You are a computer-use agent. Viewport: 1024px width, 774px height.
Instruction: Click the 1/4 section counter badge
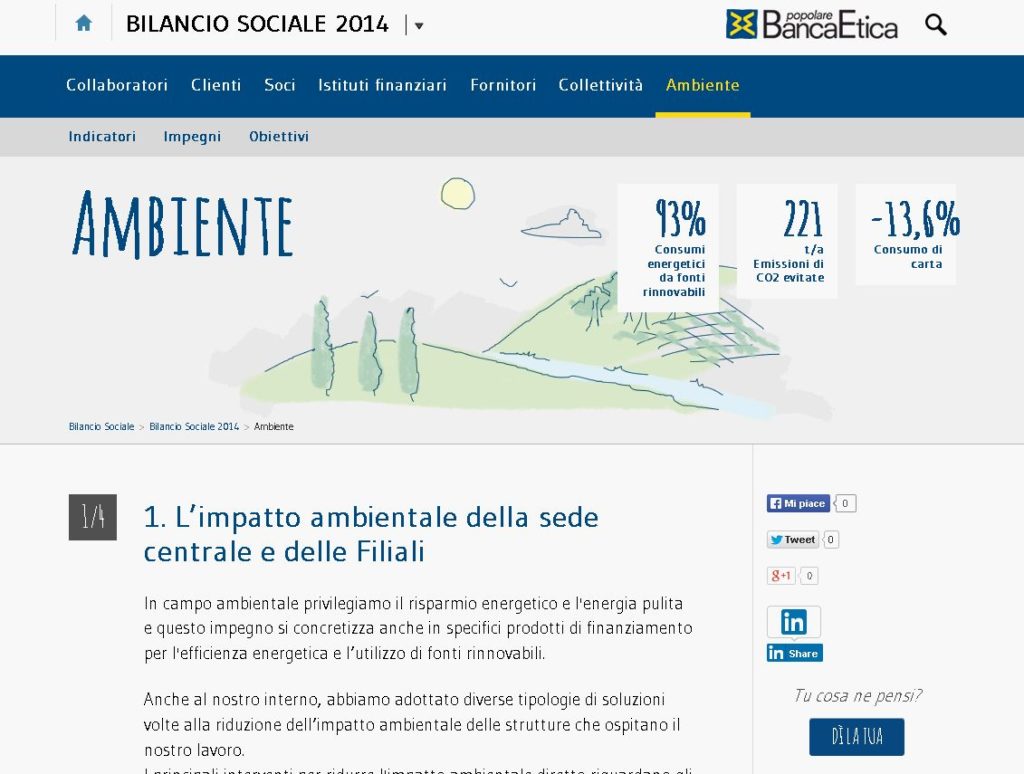(x=93, y=517)
